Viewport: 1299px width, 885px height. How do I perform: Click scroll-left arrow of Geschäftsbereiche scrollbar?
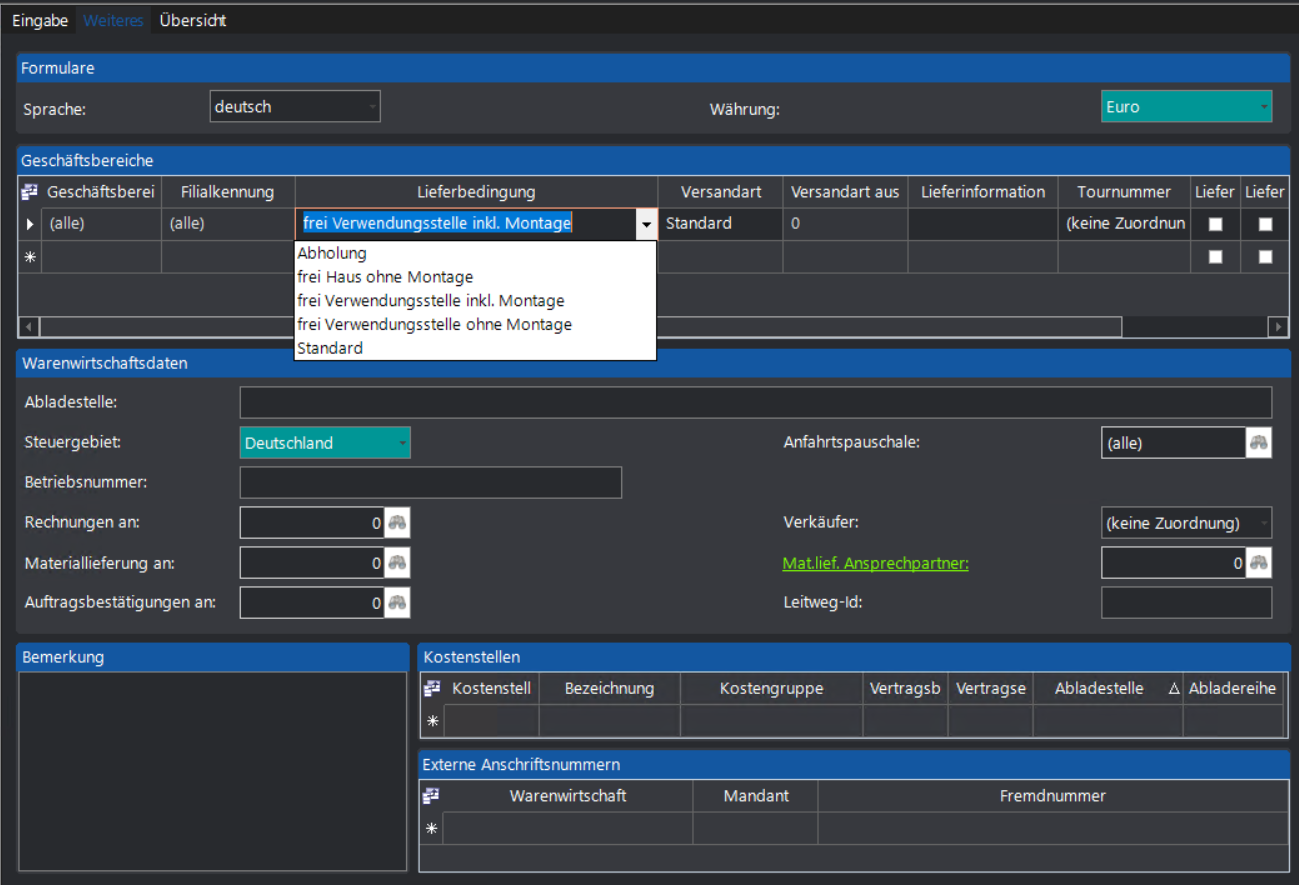tap(29, 327)
